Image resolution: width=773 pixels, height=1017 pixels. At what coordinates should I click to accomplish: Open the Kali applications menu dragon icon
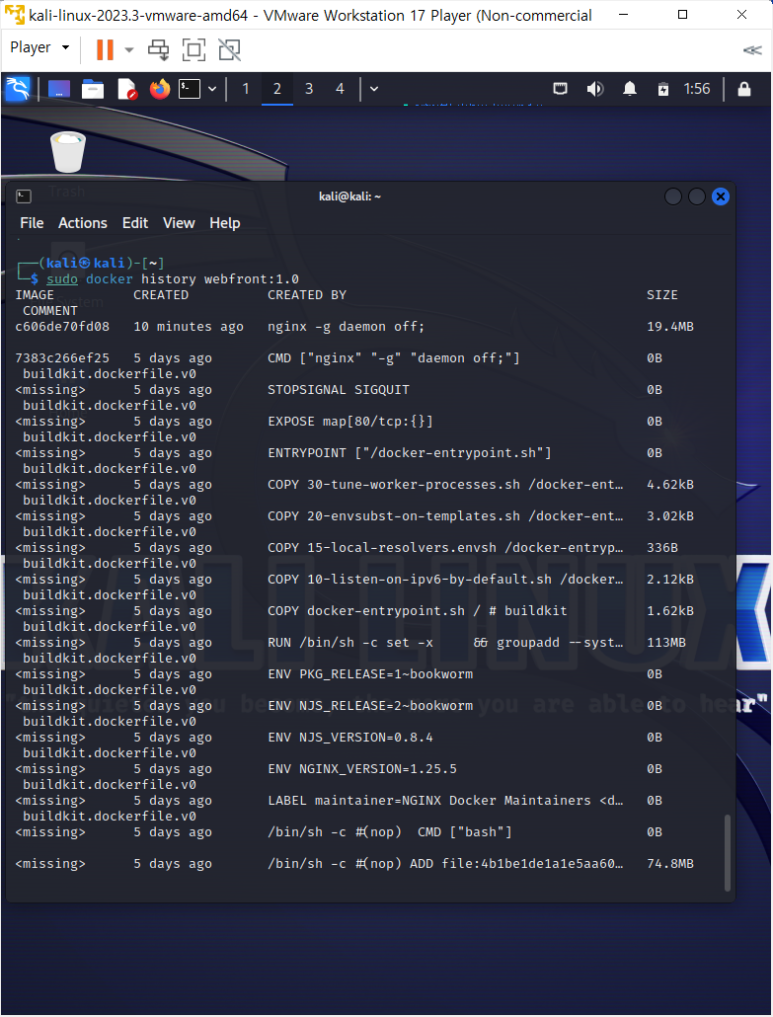[18, 89]
